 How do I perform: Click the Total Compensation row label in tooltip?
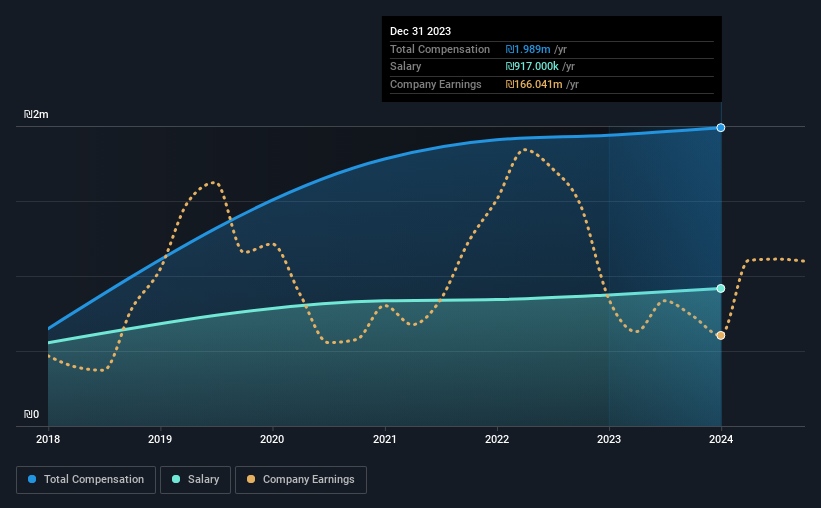(x=440, y=49)
